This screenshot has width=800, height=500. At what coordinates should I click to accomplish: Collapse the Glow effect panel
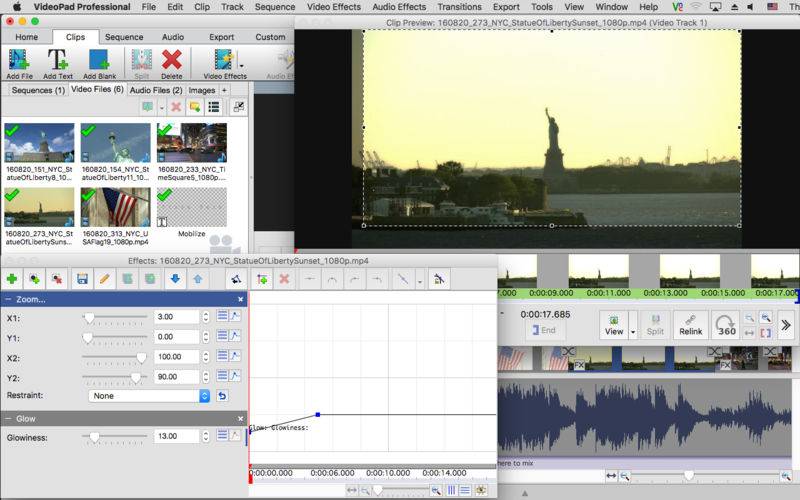9,418
